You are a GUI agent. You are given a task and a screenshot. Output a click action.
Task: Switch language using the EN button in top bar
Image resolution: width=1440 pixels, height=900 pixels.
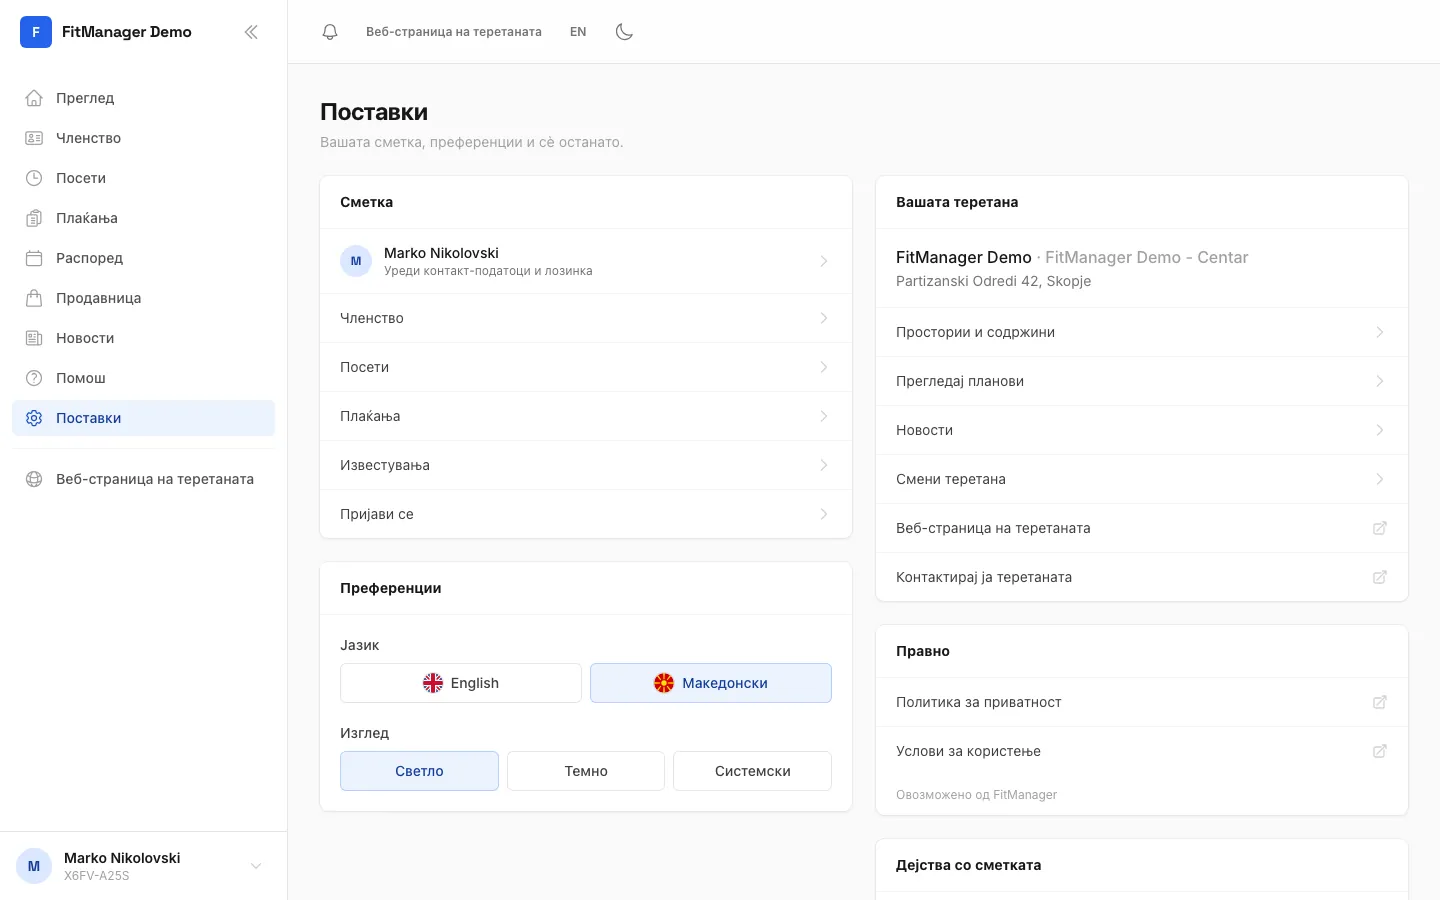(x=578, y=32)
